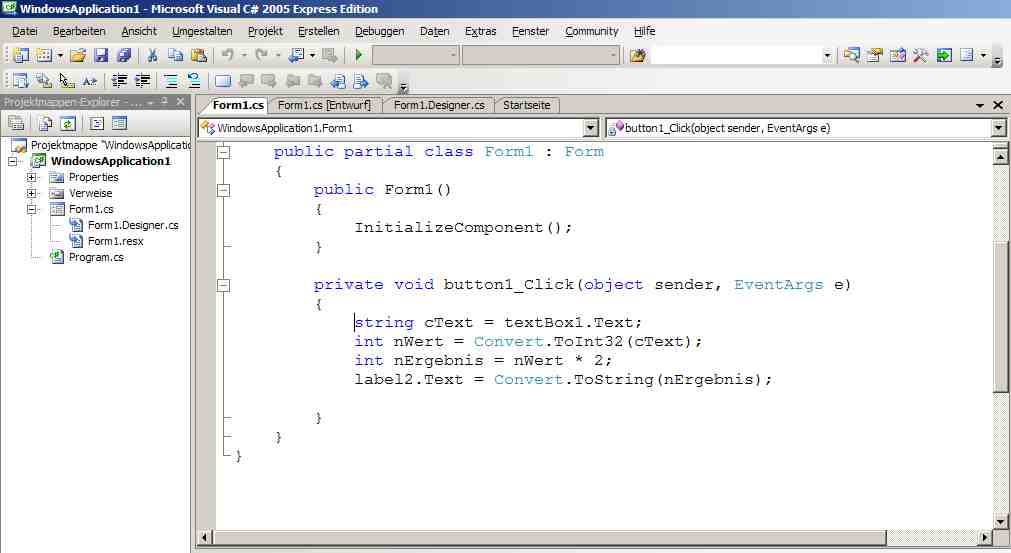Jump to previous bookmark icon
The height and width of the screenshot is (553, 1011).
(246, 81)
